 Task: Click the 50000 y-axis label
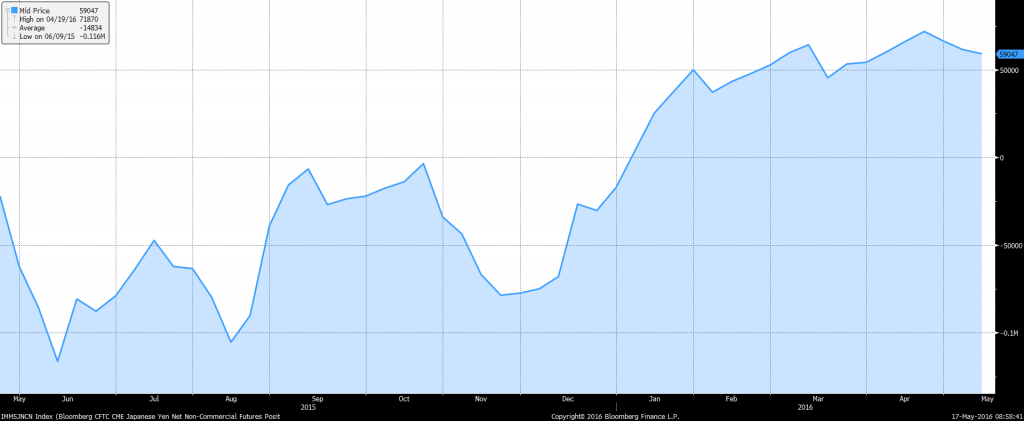(x=1008, y=70)
